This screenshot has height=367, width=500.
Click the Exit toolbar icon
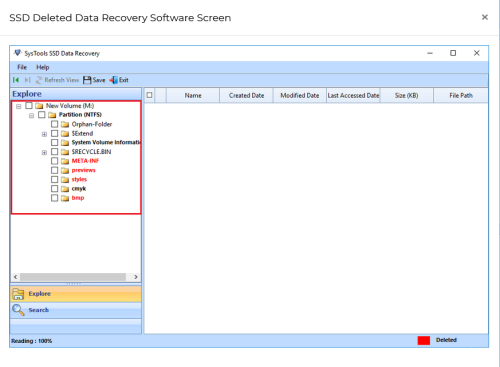114,80
